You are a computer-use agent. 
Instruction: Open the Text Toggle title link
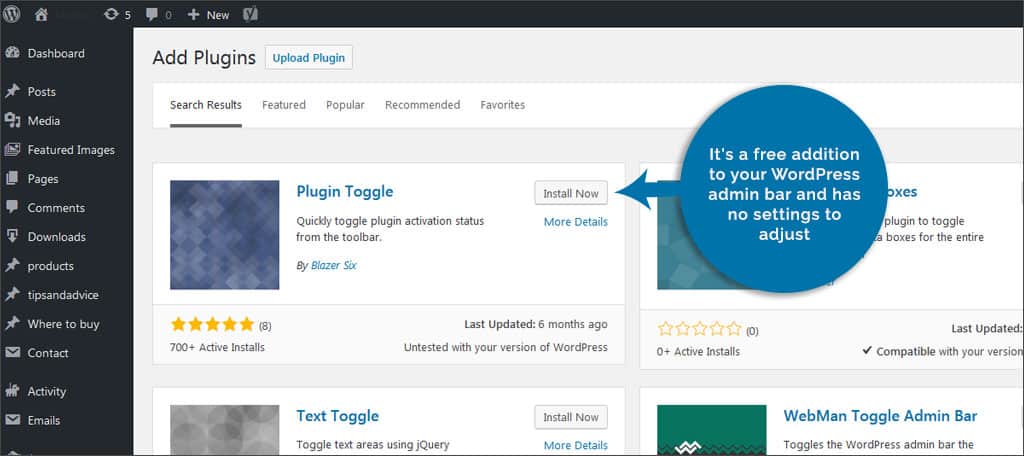(338, 416)
